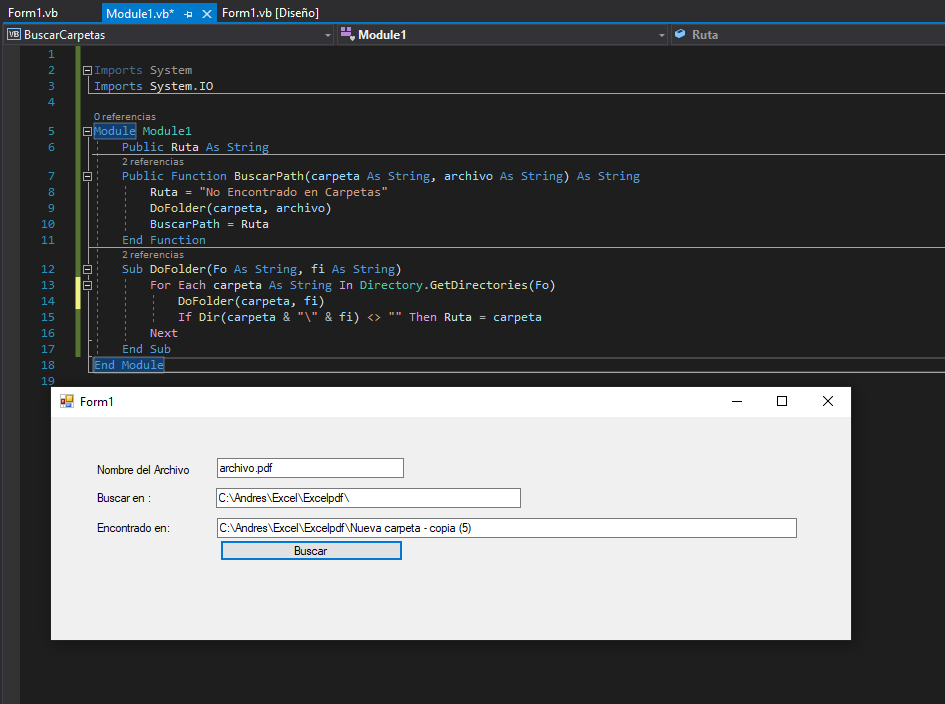Minimize the Form1 window
This screenshot has height=704, width=945.
(x=736, y=401)
